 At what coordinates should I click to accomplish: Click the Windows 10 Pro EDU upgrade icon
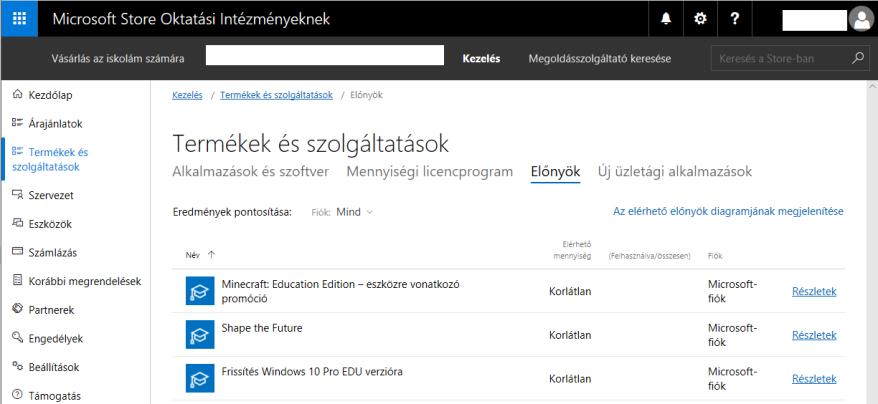click(x=200, y=378)
